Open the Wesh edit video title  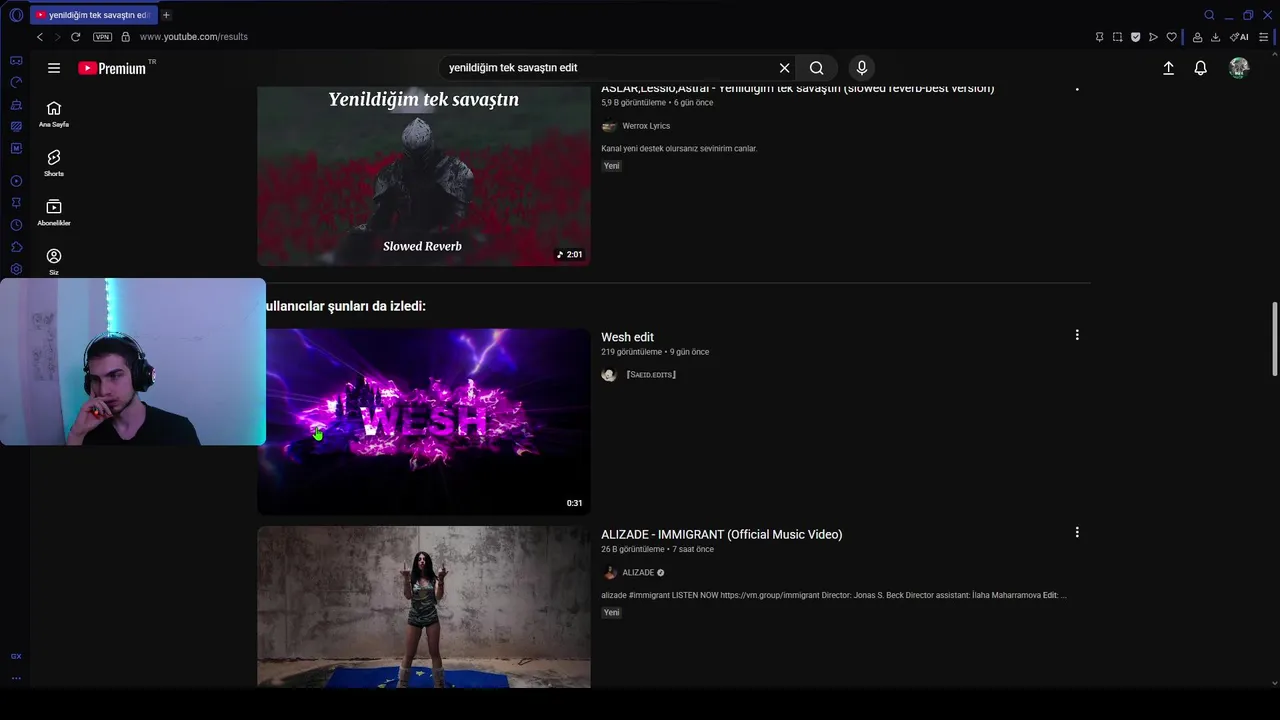click(x=627, y=337)
